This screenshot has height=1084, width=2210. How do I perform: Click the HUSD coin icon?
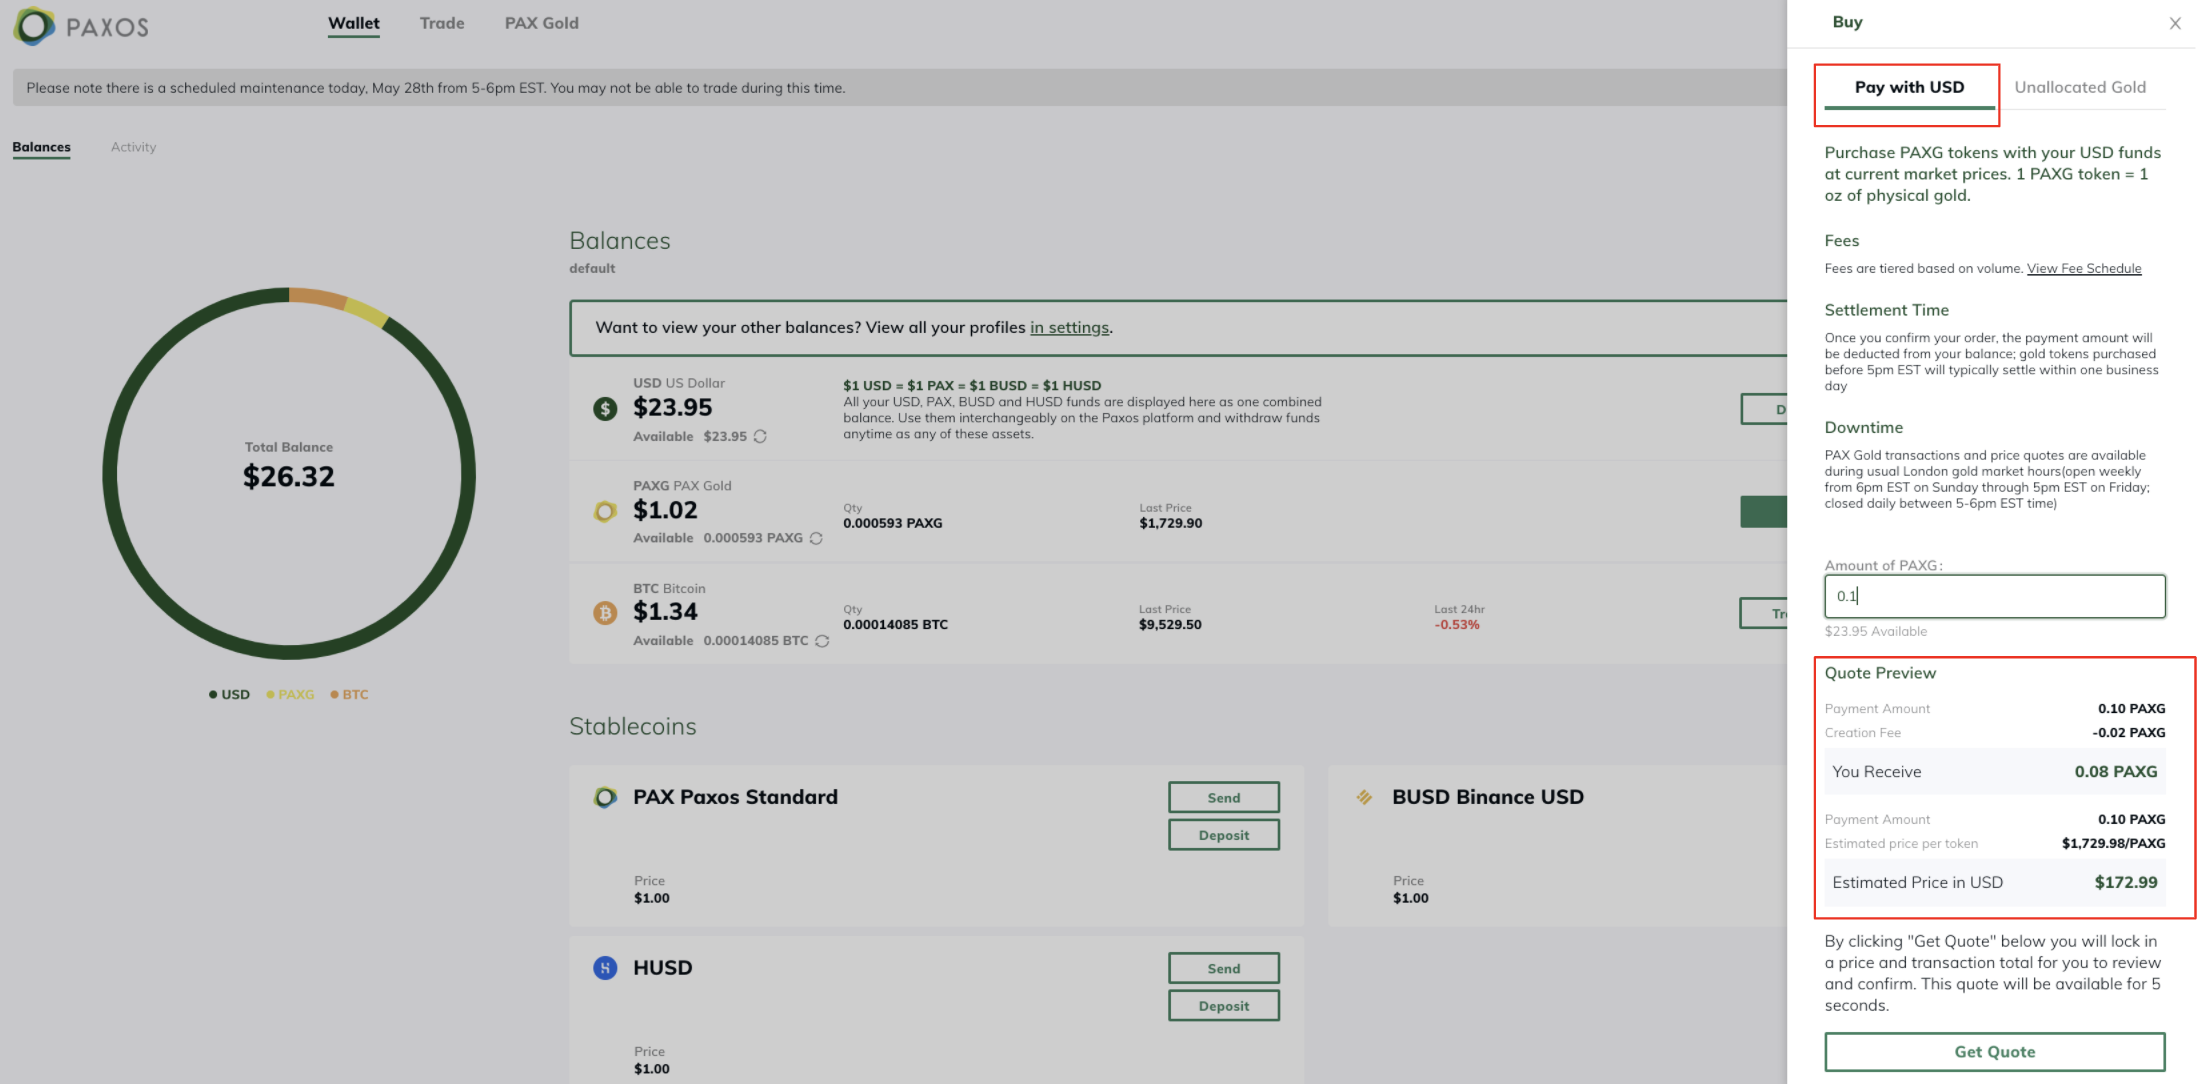coord(605,968)
